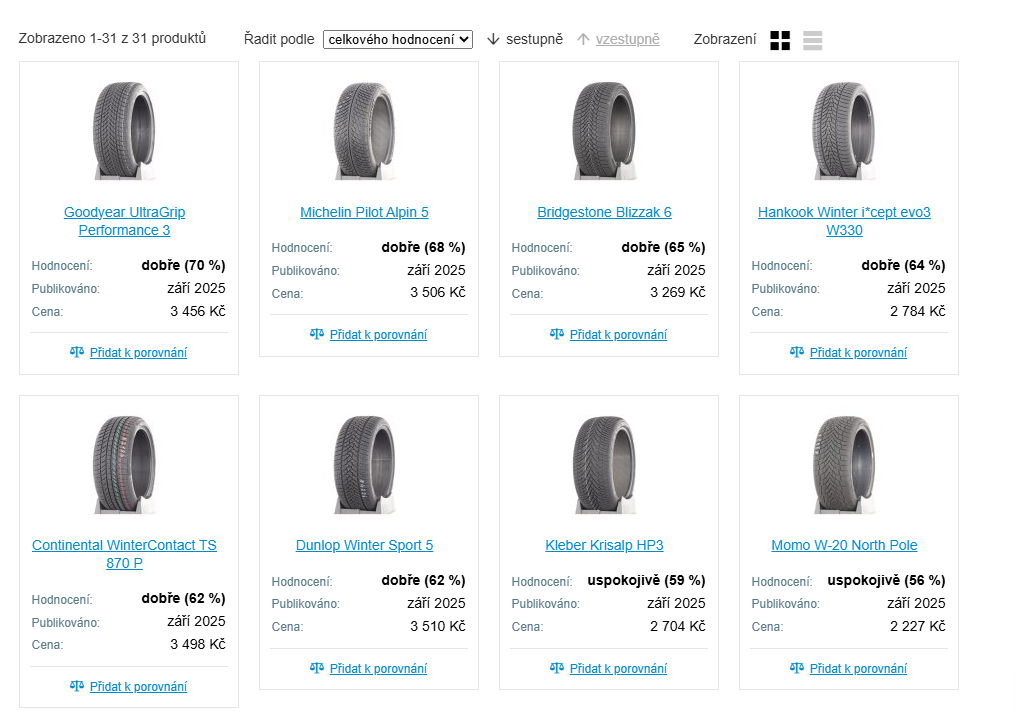The height and width of the screenshot is (711, 1017).
Task: Open Bridgestone Blizzak 6 product page
Action: [604, 212]
